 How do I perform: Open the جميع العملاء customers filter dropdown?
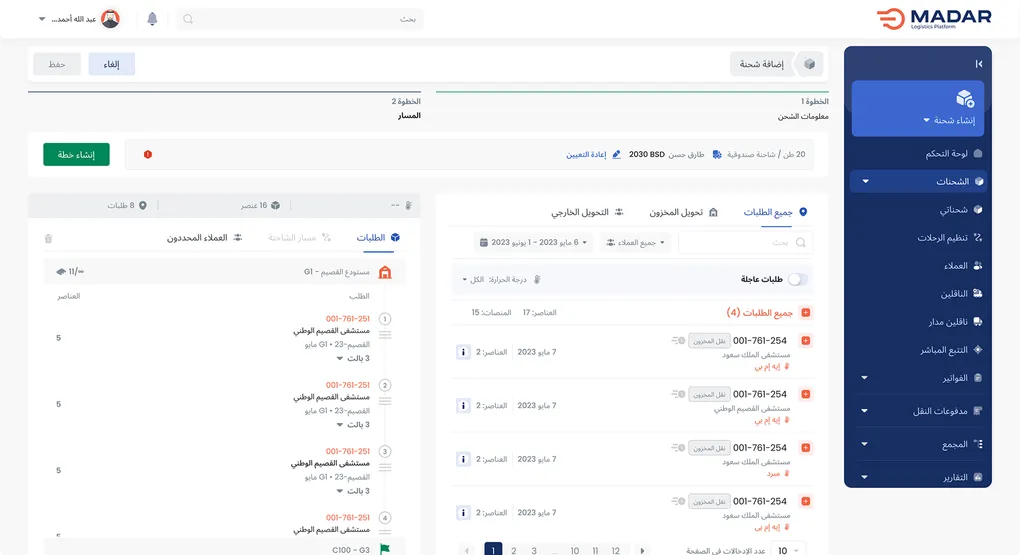tap(636, 243)
